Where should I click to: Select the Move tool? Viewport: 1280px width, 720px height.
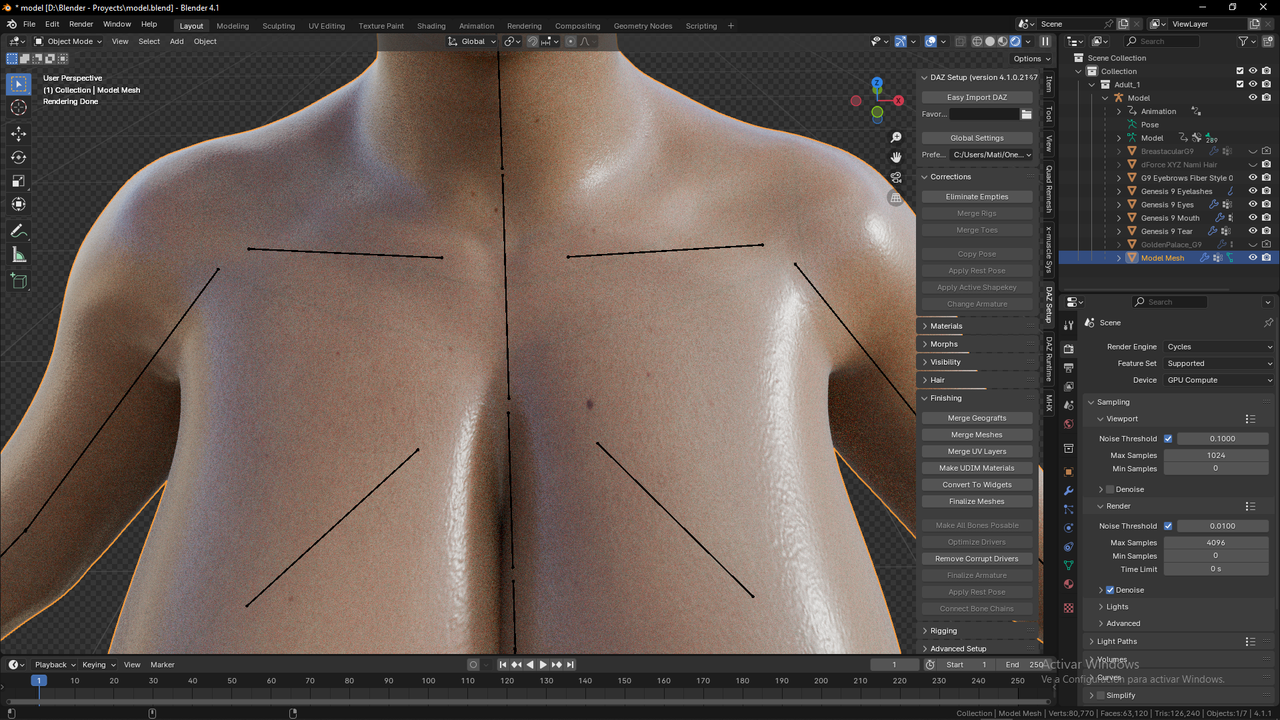[19, 133]
